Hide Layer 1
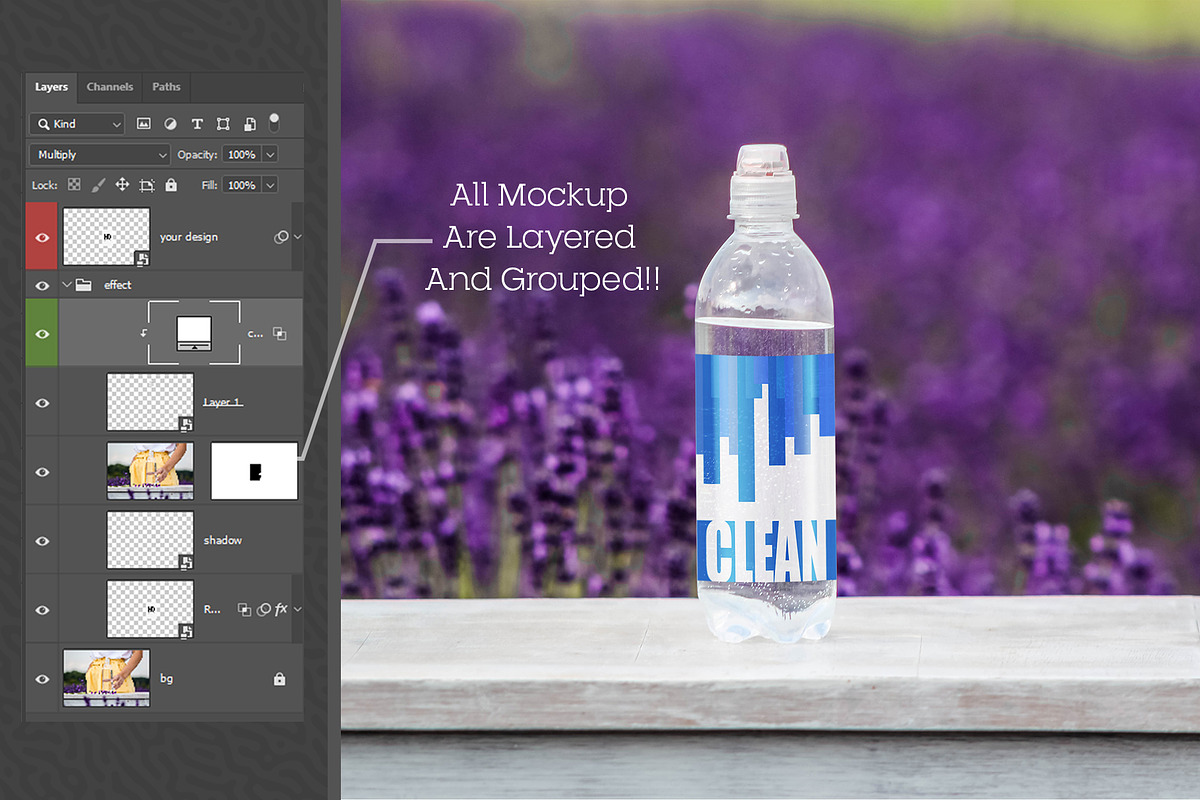This screenshot has width=1200, height=800. tap(42, 402)
